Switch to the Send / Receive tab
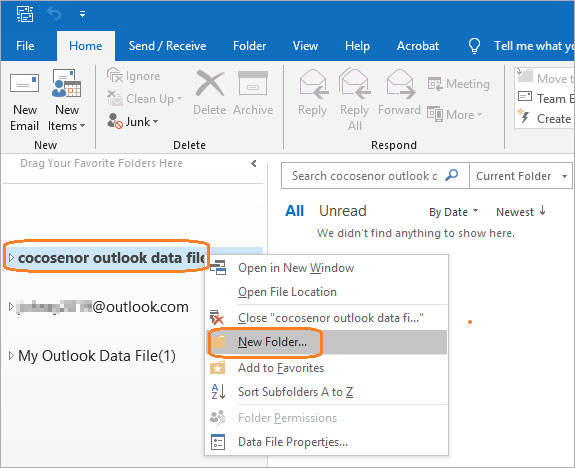Image resolution: width=575 pixels, height=468 pixels. pyautogui.click(x=168, y=46)
